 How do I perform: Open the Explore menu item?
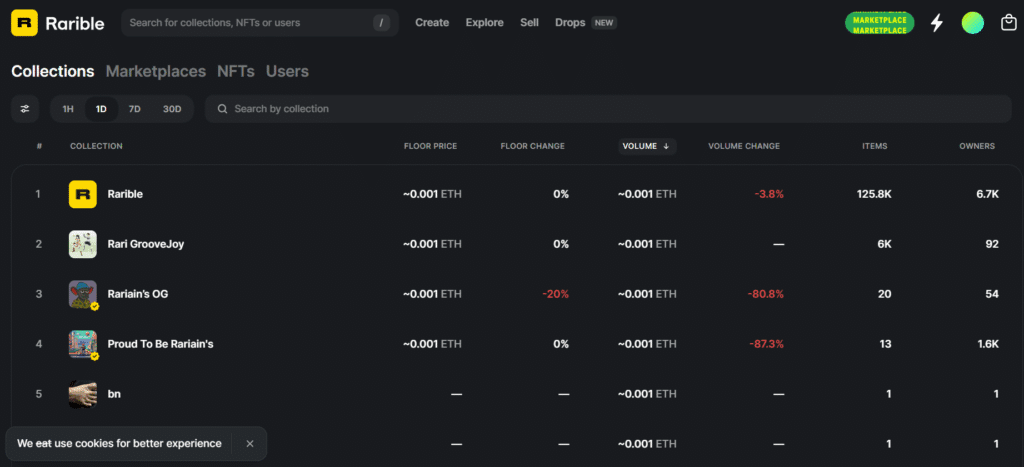pyautogui.click(x=485, y=23)
